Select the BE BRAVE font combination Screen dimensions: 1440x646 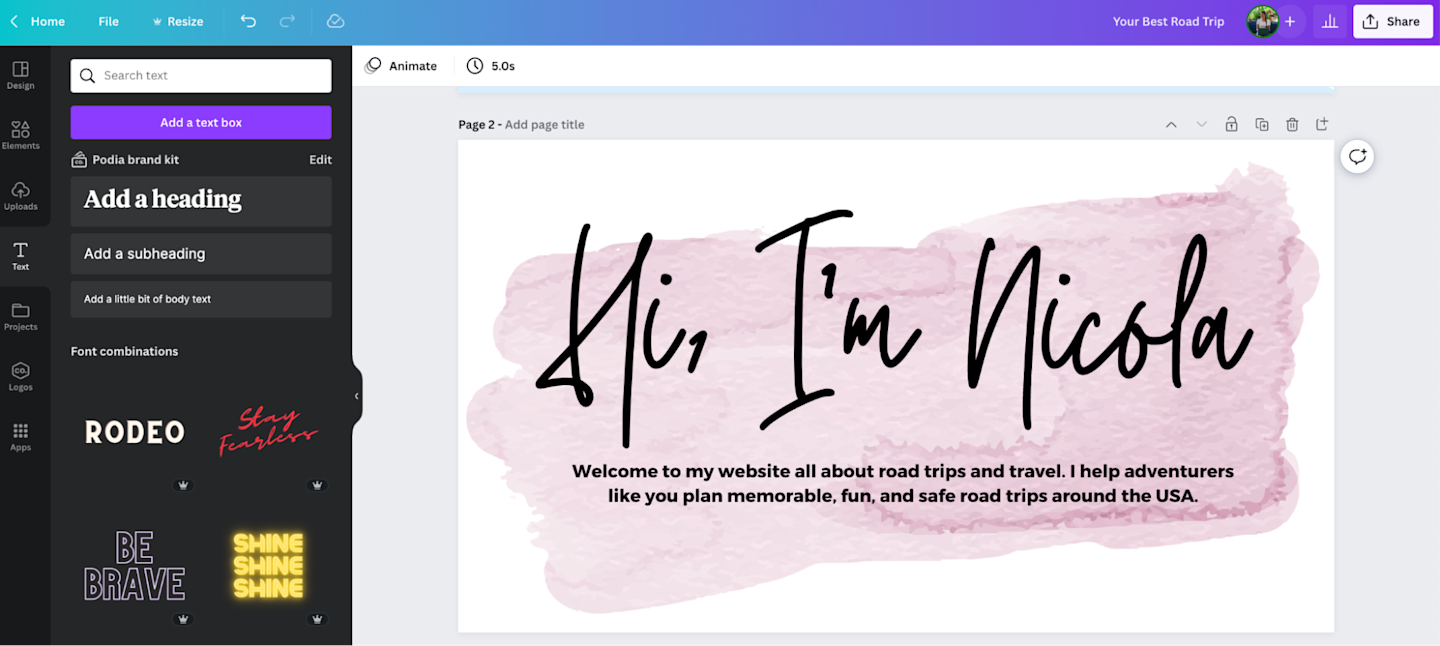[134, 566]
